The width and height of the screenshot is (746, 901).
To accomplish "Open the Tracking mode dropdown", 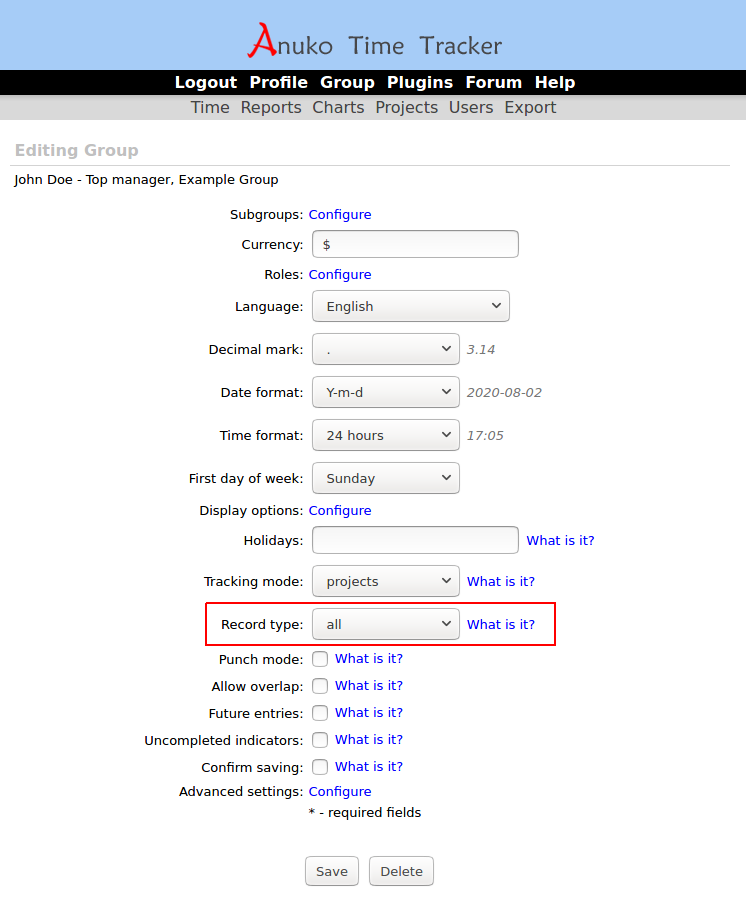I will tap(385, 581).
